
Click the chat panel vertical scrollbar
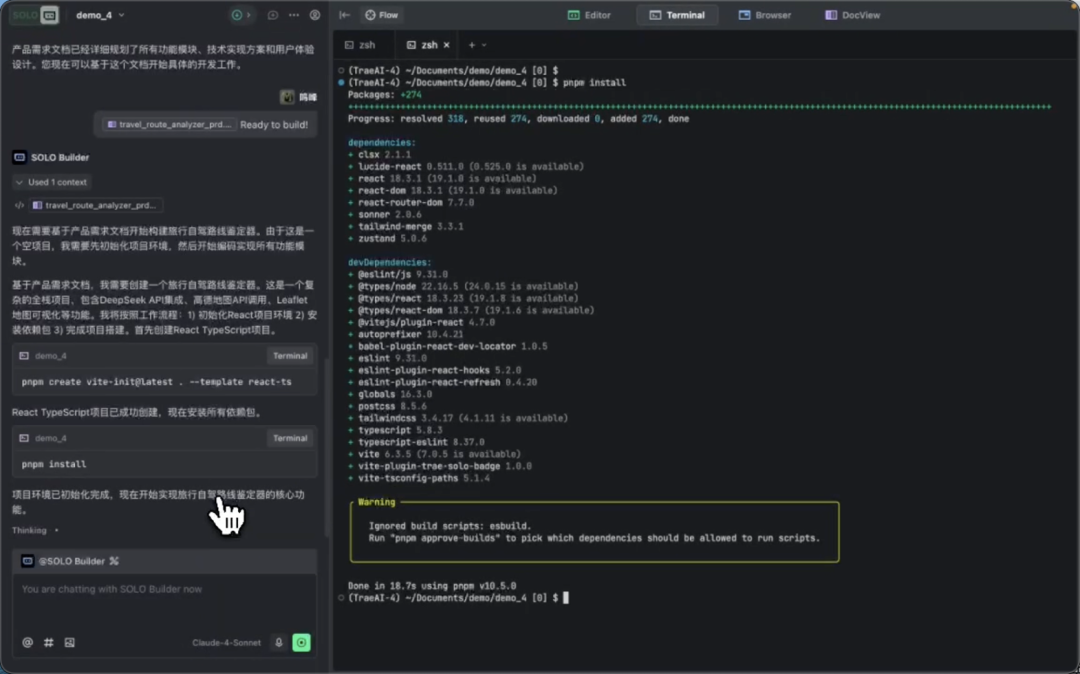click(326, 447)
